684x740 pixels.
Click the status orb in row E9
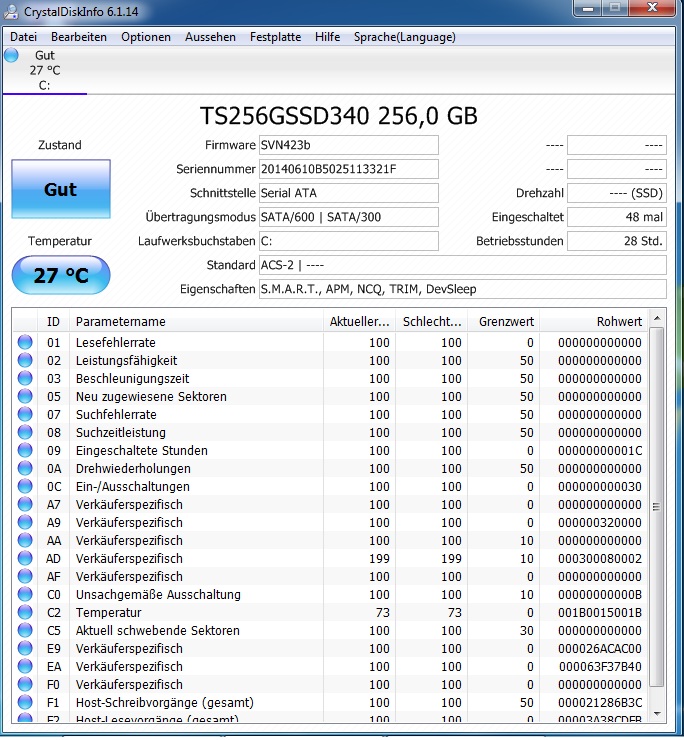click(25, 648)
